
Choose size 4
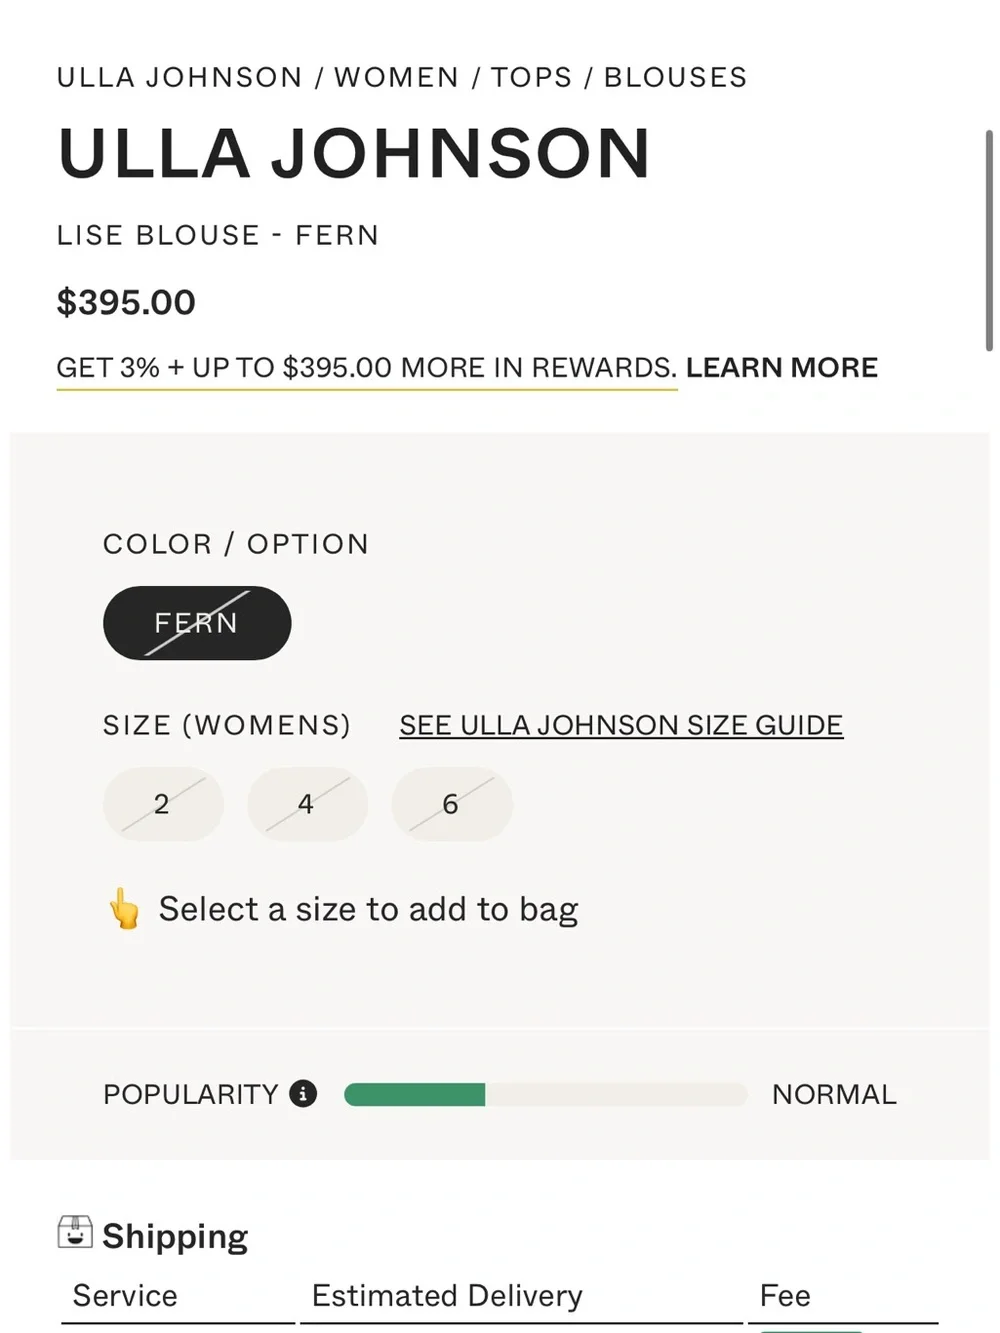pyautogui.click(x=307, y=804)
